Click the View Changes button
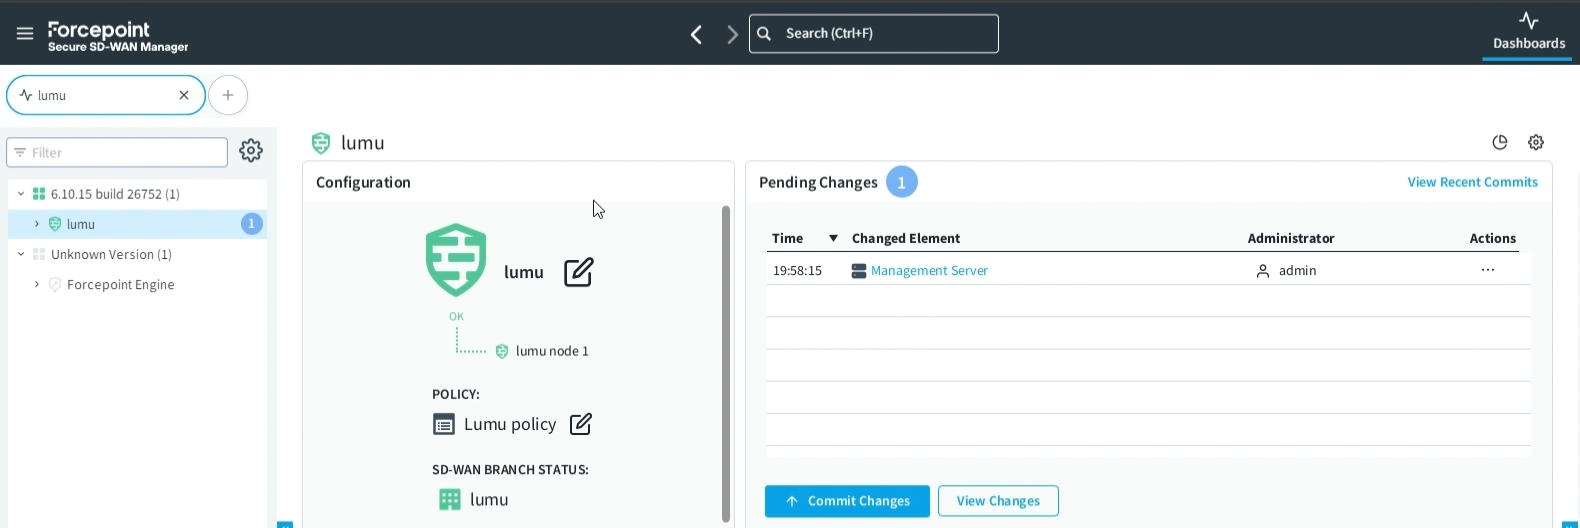The height and width of the screenshot is (528, 1580). pos(998,501)
